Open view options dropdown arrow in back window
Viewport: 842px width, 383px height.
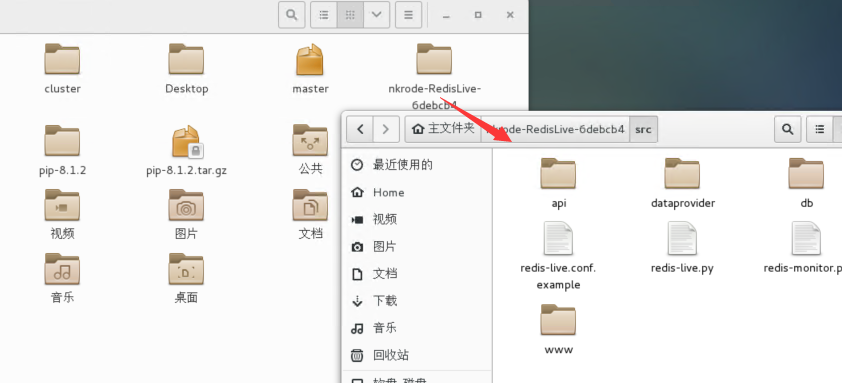pyautogui.click(x=376, y=15)
